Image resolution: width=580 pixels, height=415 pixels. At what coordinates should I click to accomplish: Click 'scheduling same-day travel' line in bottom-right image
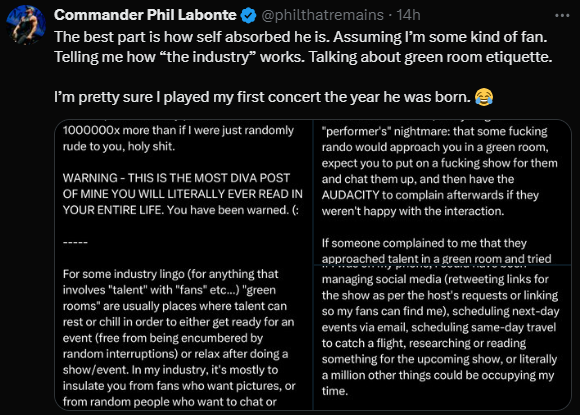439,327
